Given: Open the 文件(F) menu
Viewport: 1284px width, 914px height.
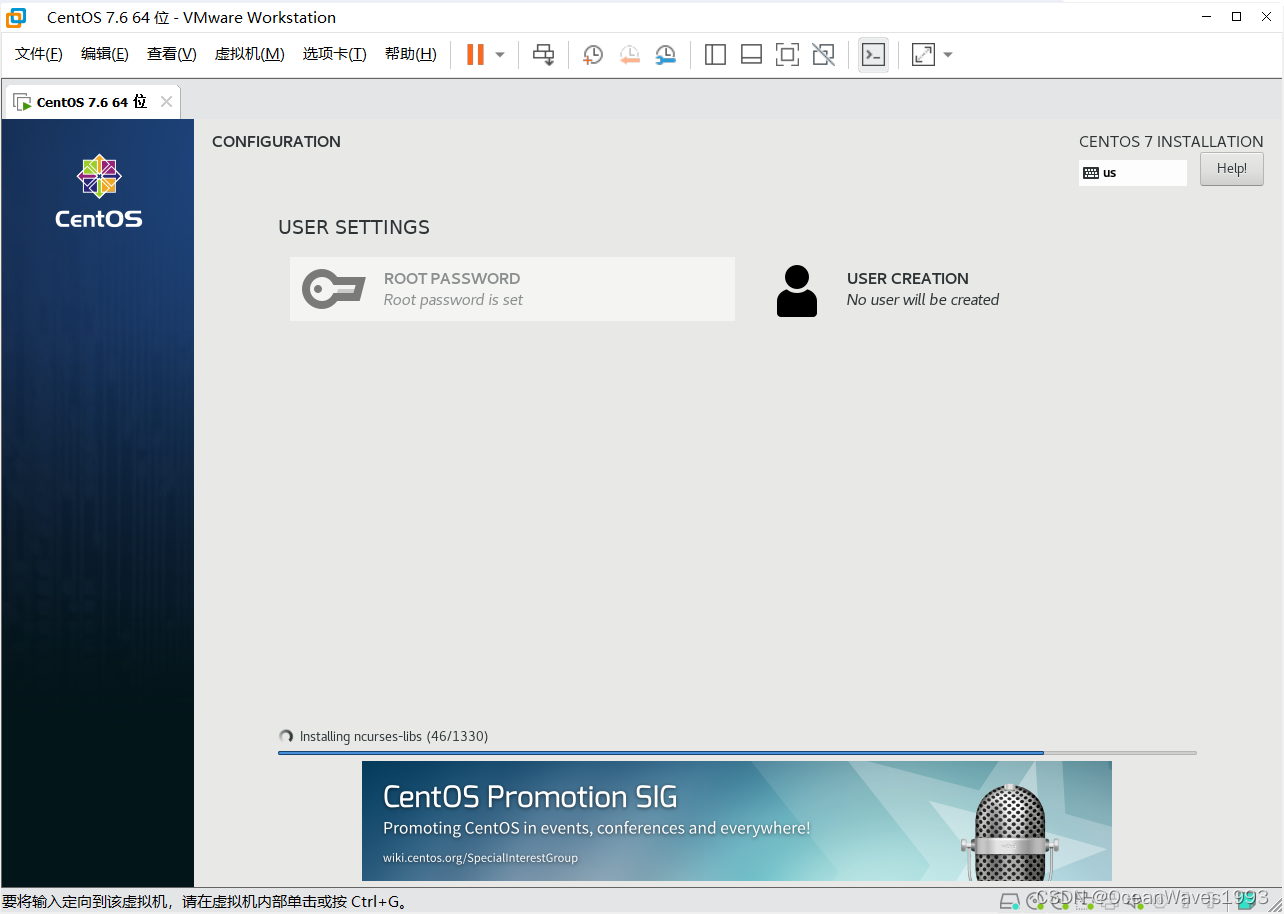Looking at the screenshot, I should click(39, 54).
